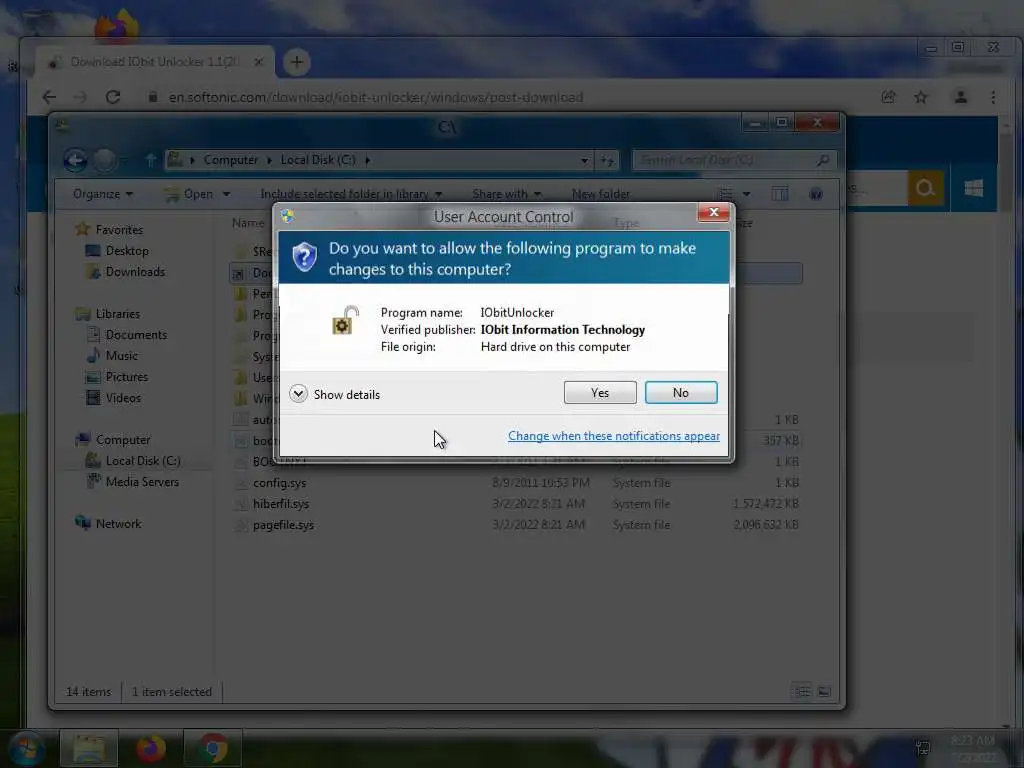Select Network in the navigation pane
This screenshot has height=768, width=1024.
(118, 524)
